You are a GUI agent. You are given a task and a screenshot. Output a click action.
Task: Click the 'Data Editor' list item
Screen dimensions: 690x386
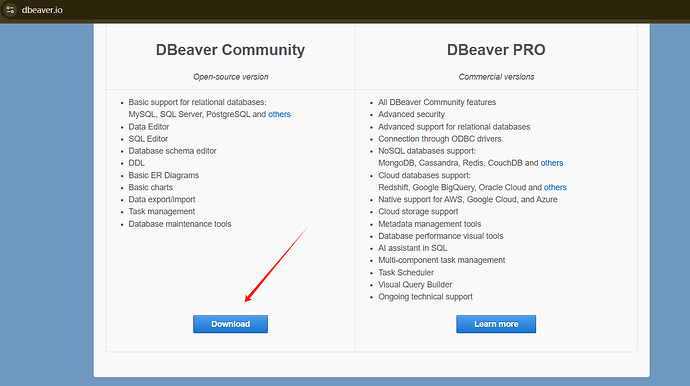click(x=149, y=127)
